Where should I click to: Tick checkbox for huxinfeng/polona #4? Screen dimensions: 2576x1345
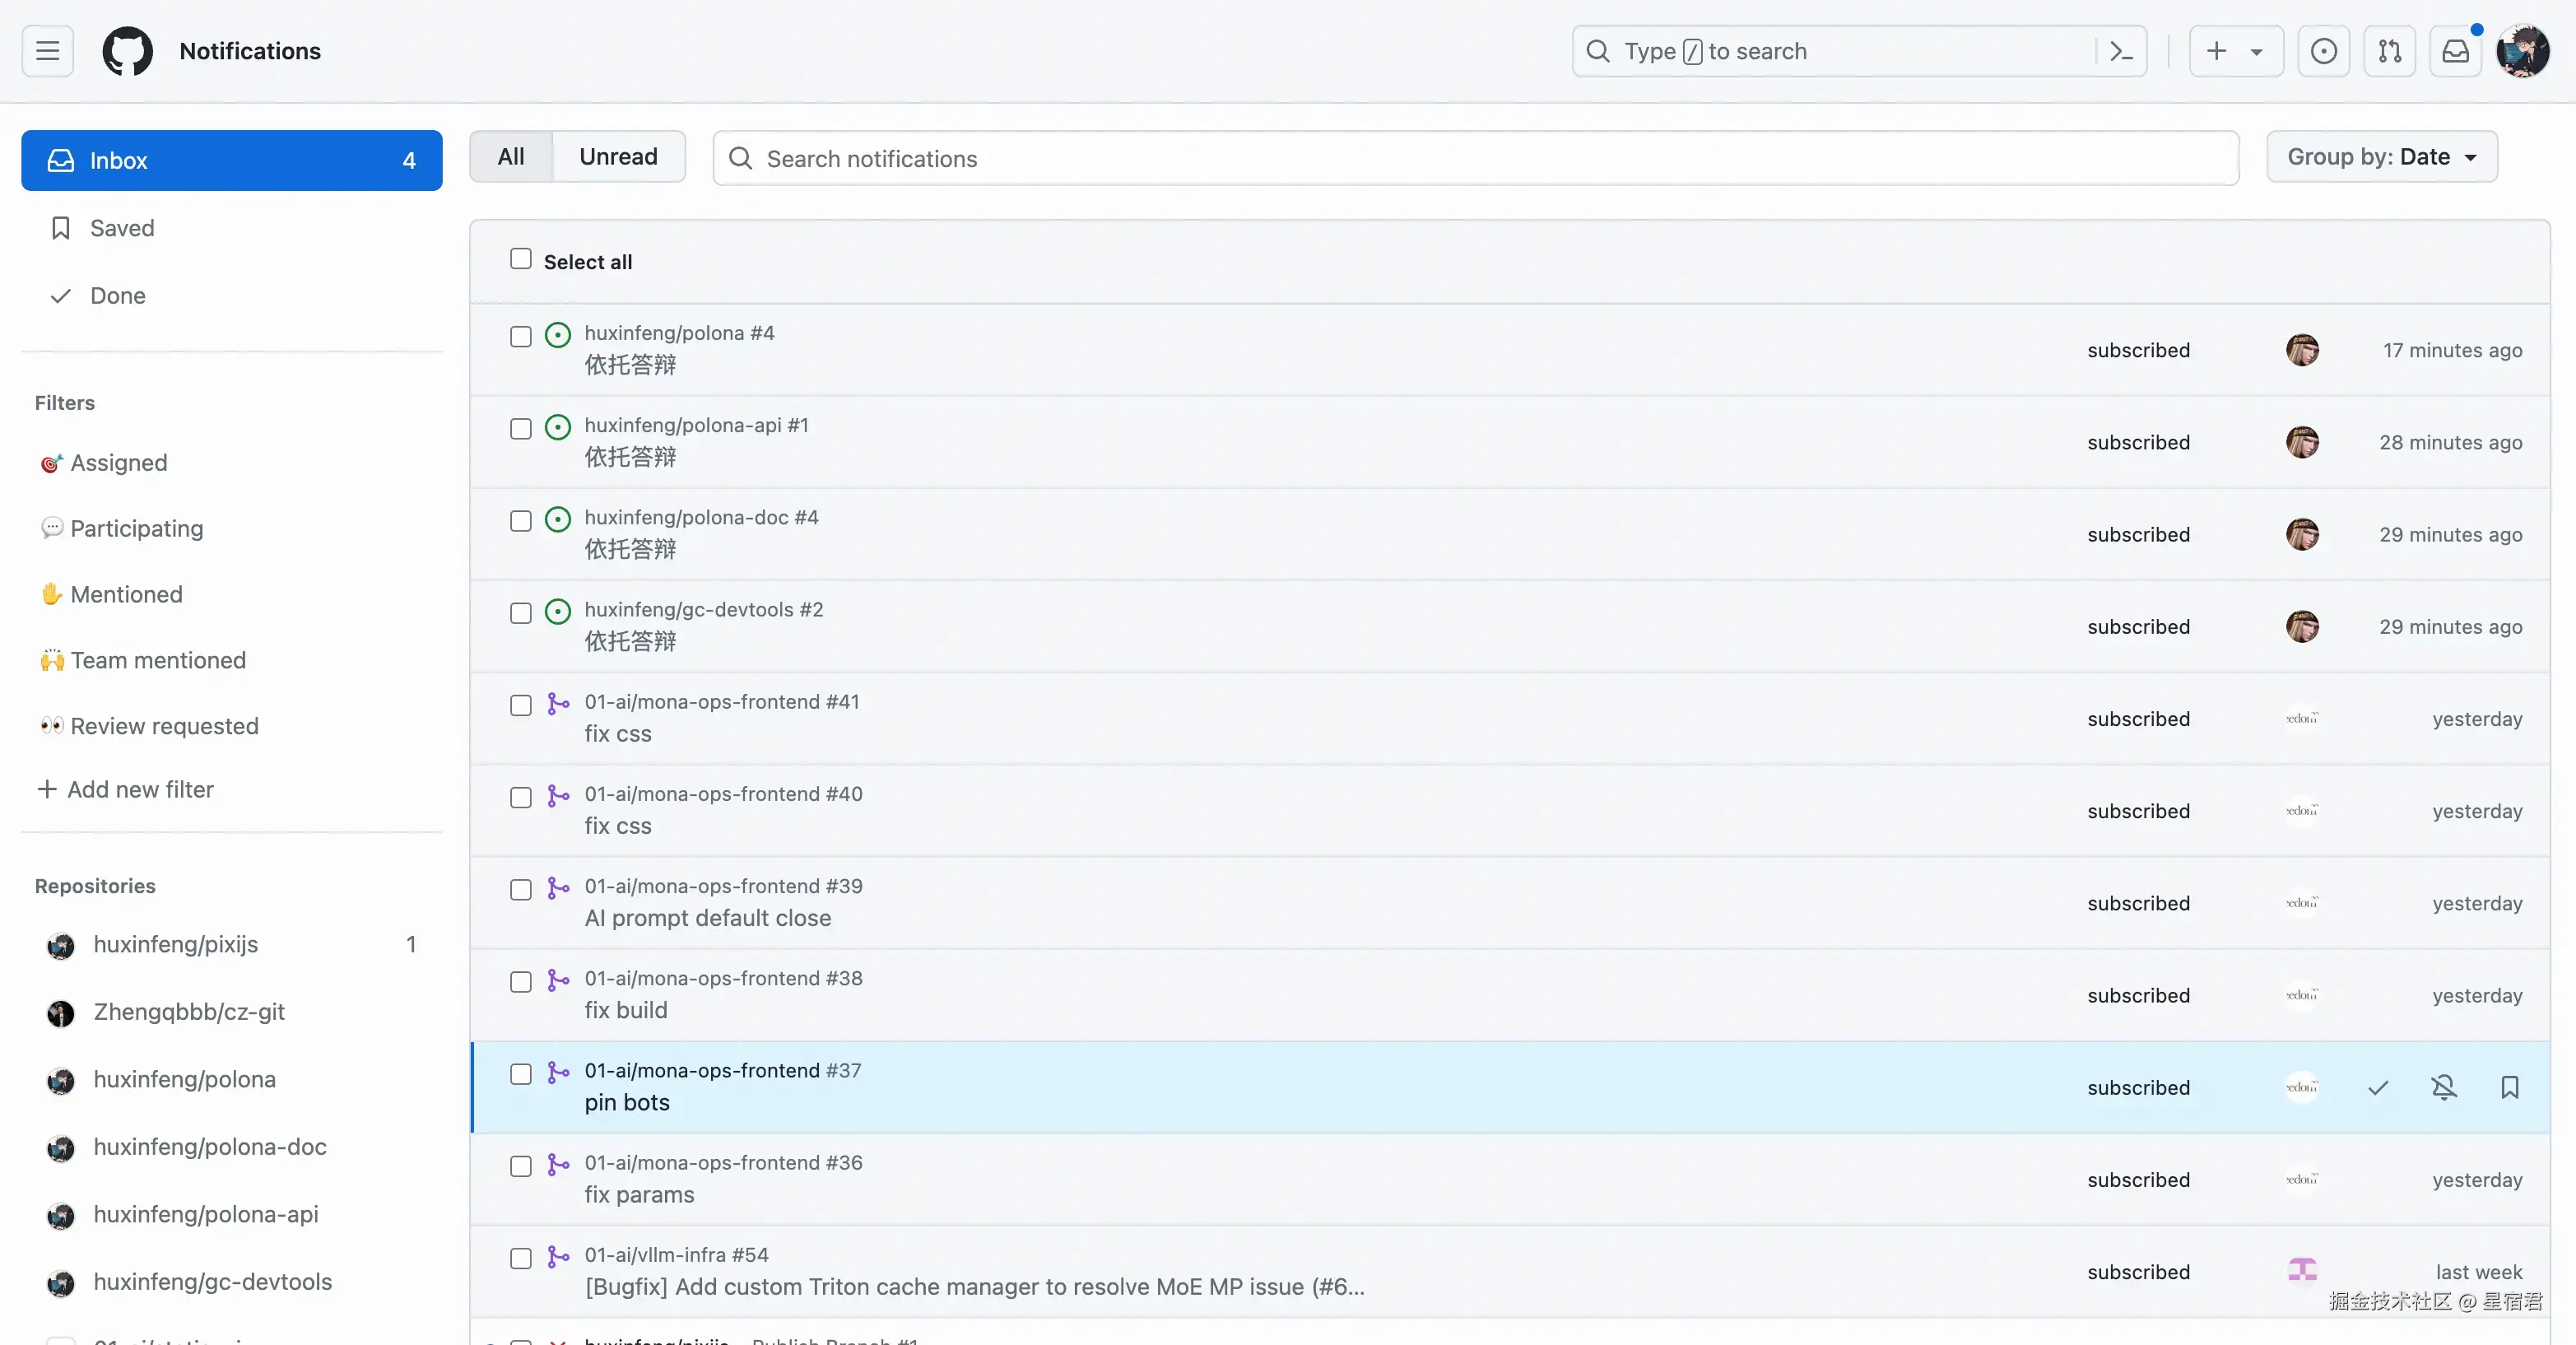tap(520, 337)
